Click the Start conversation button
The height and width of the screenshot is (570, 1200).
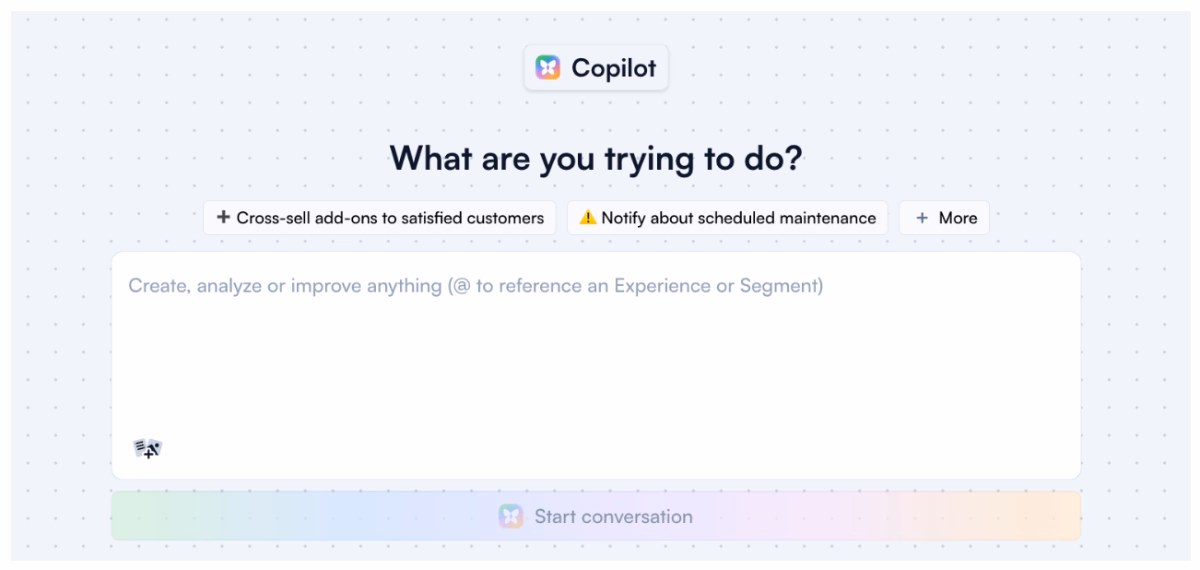click(x=596, y=516)
